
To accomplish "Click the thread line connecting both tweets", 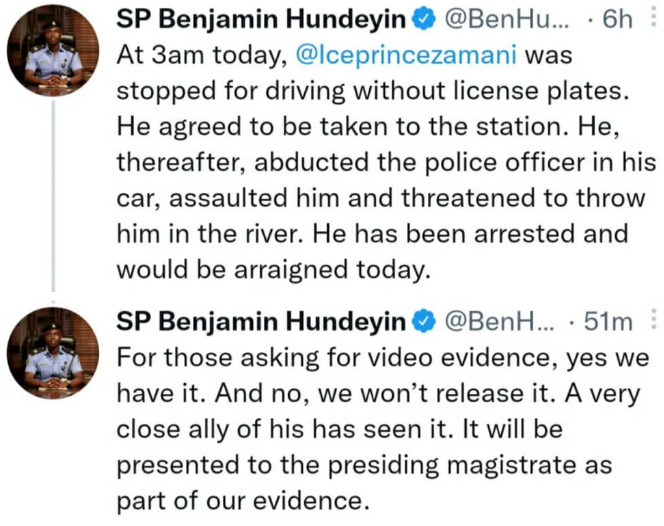I will click(57, 200).
